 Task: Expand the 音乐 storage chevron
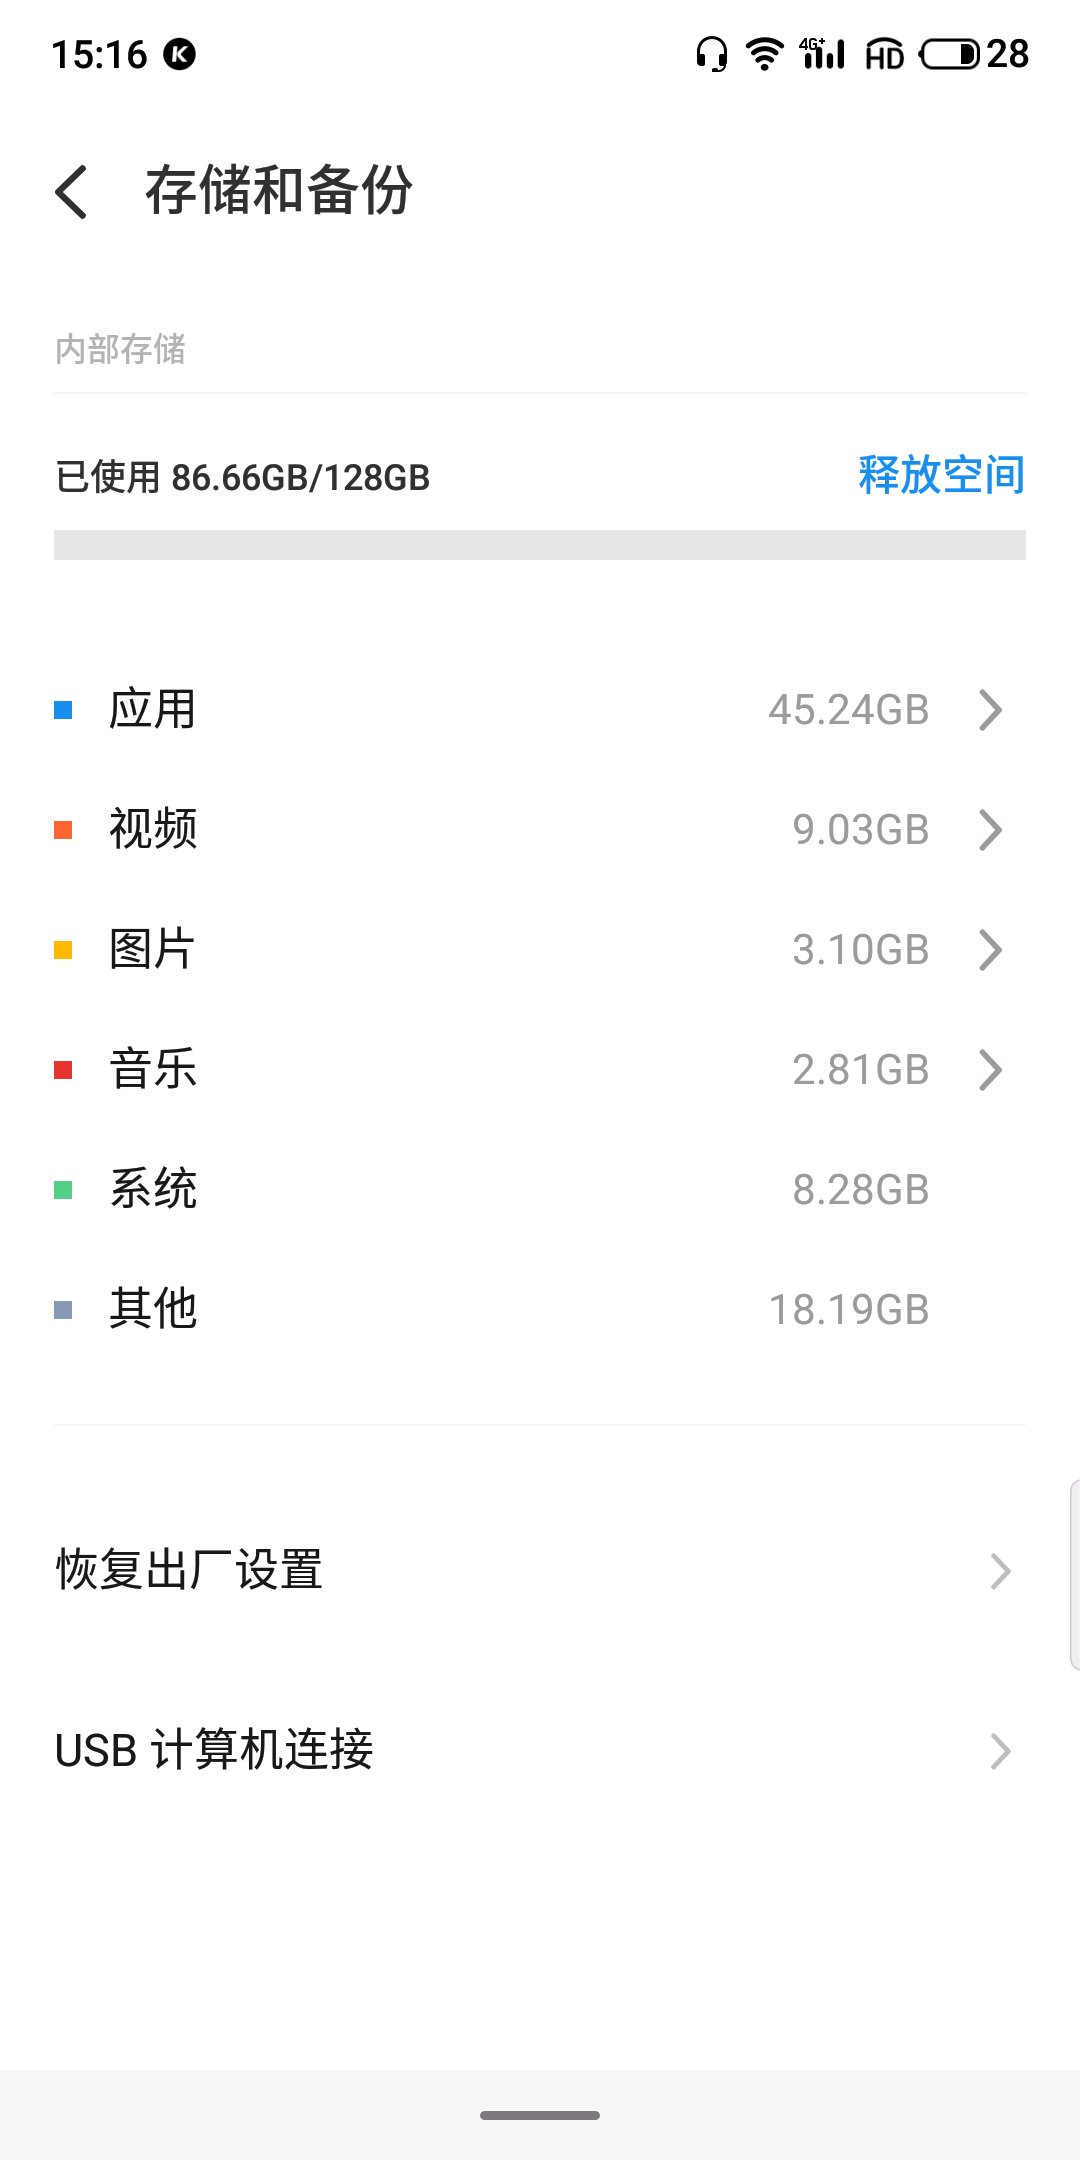(990, 1070)
